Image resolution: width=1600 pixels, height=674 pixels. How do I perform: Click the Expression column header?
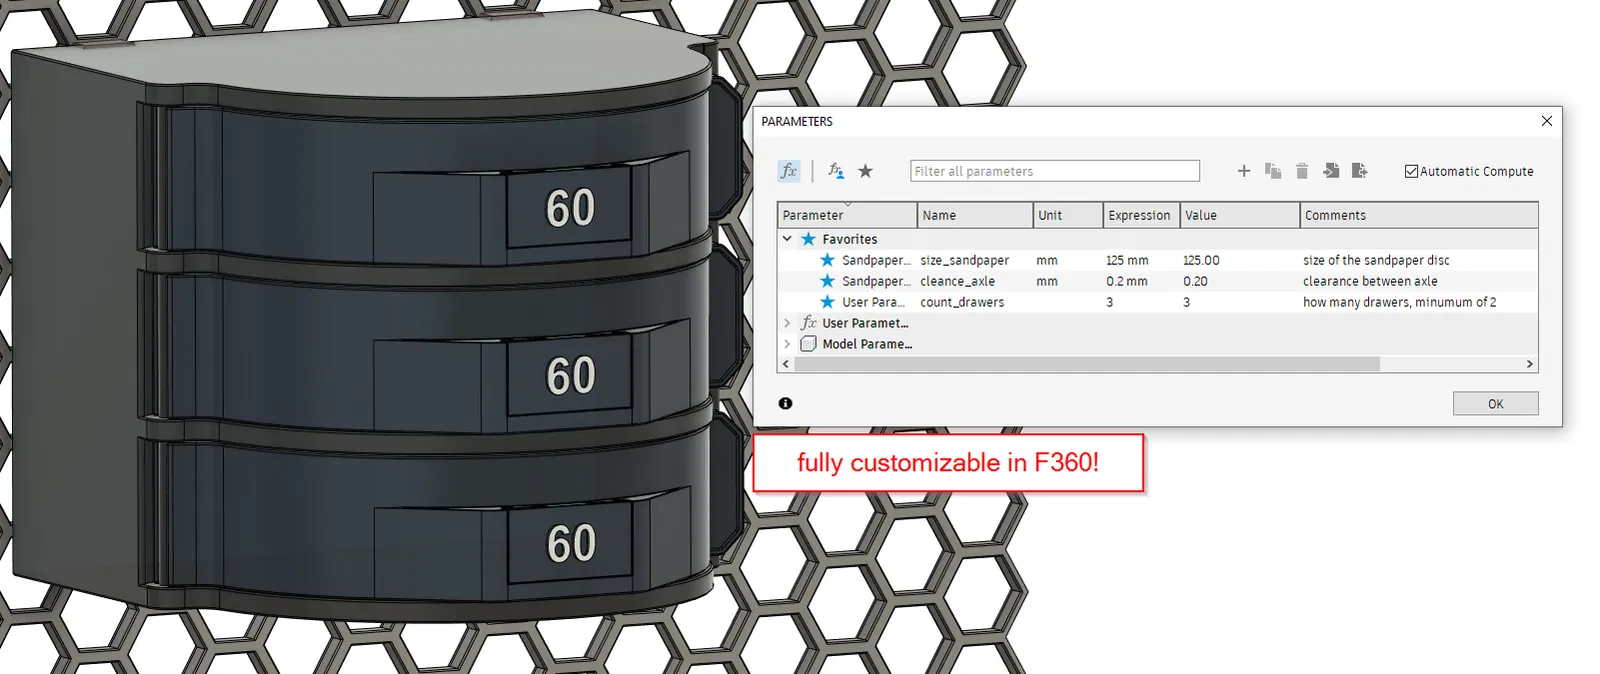point(1141,215)
